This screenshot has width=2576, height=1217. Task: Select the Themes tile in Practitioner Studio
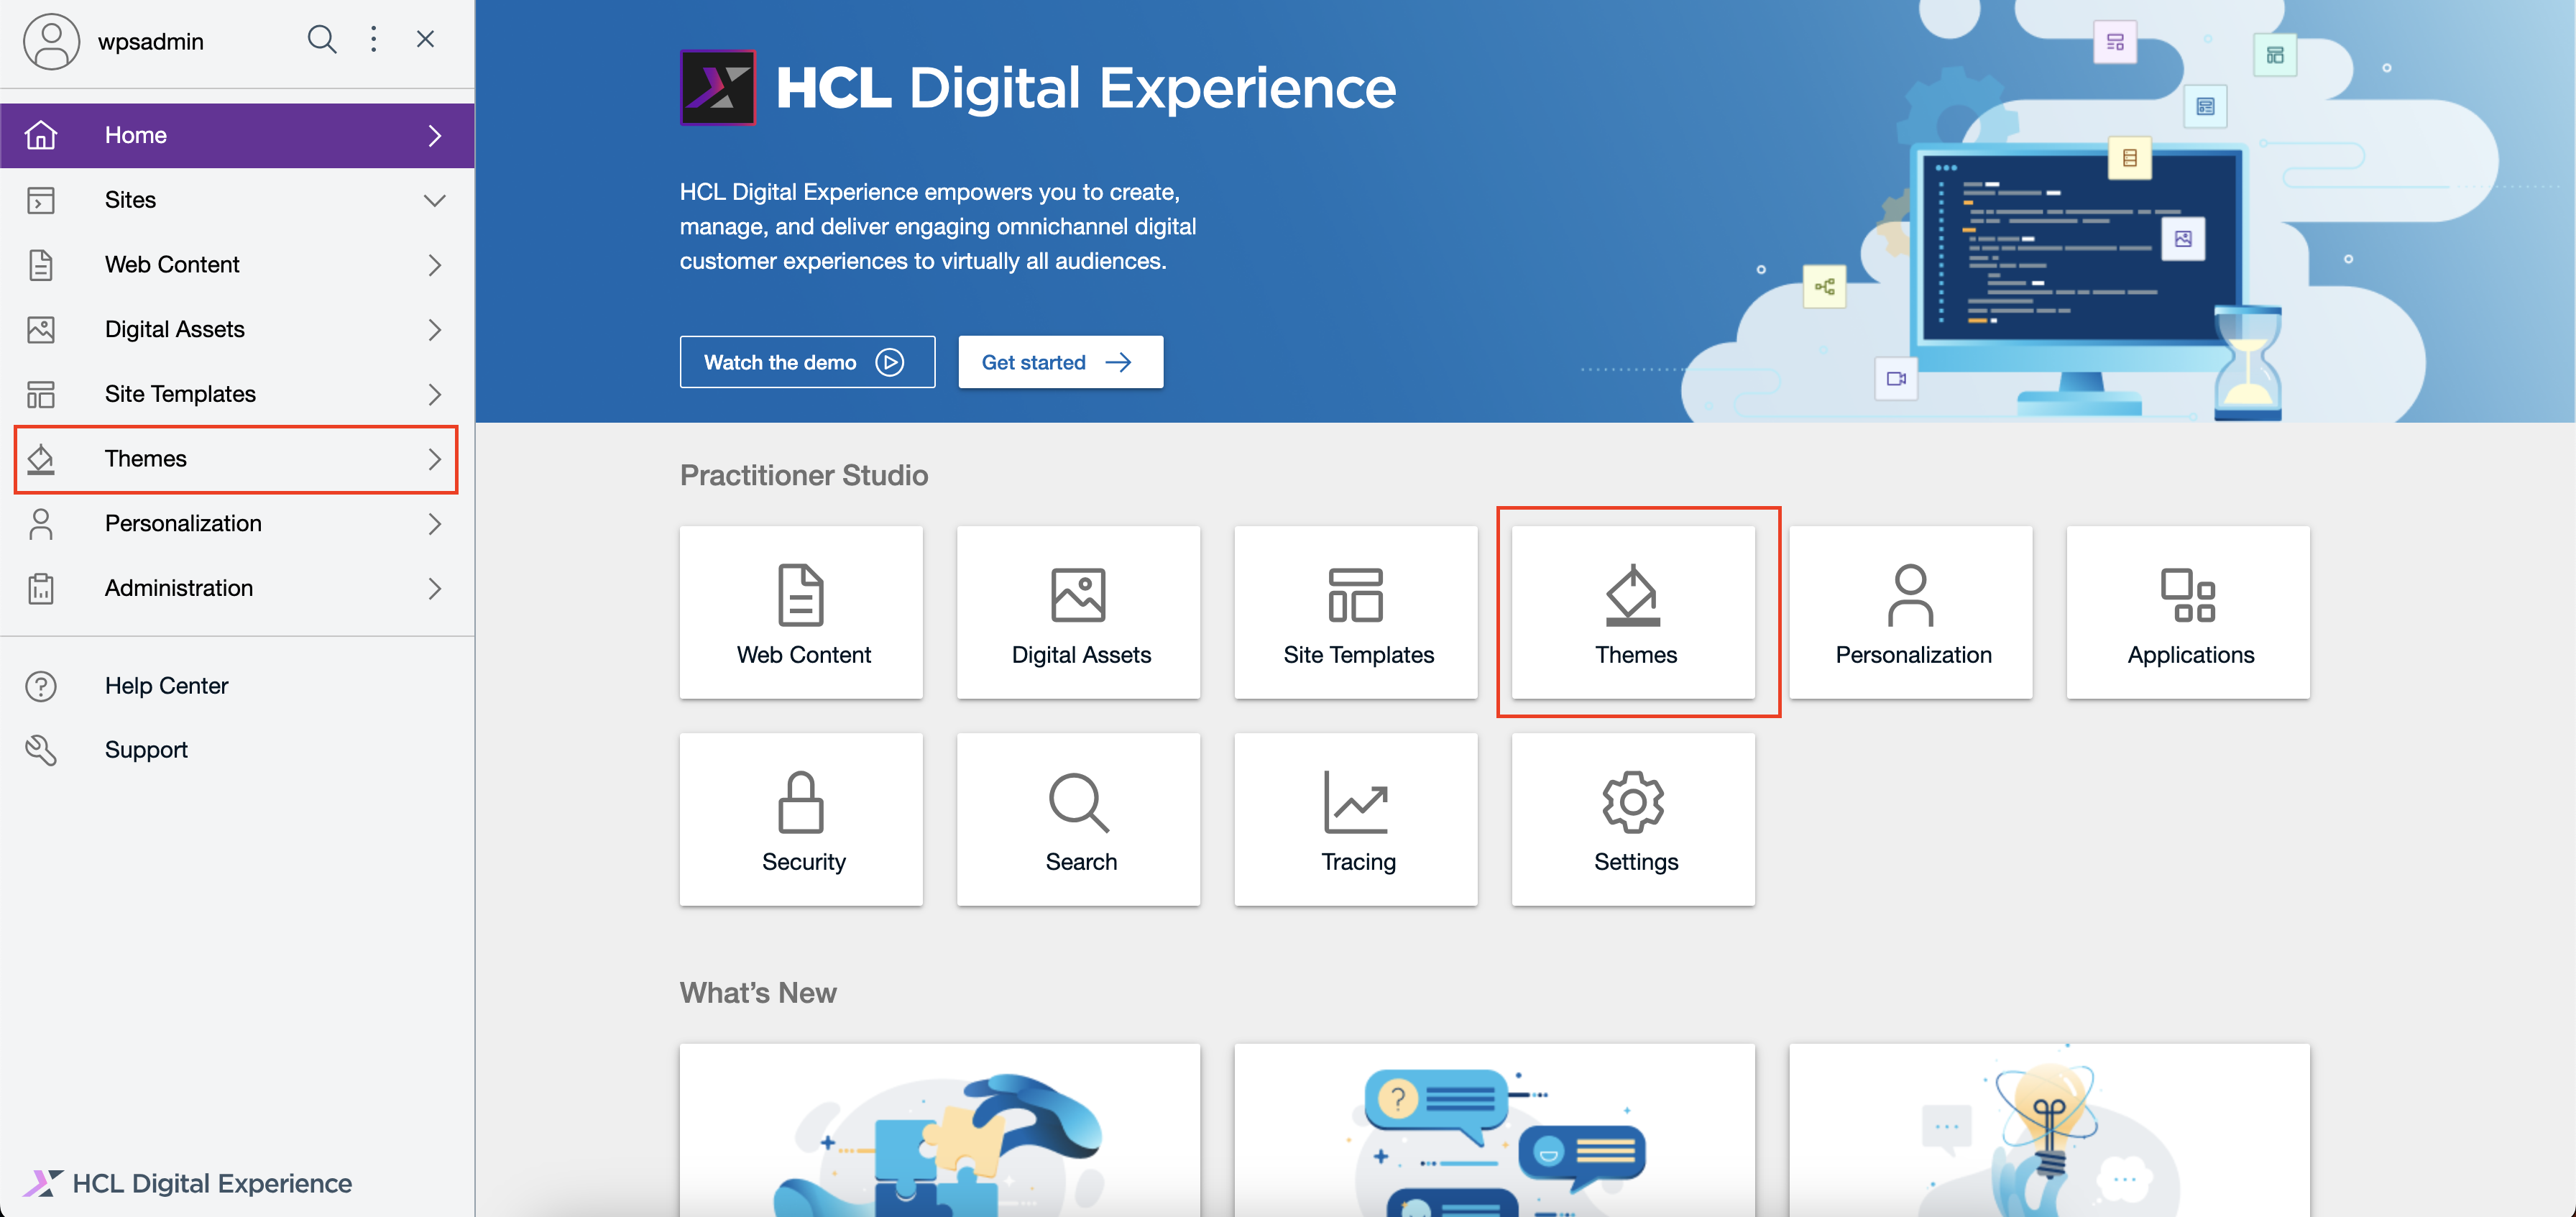[x=1634, y=612]
